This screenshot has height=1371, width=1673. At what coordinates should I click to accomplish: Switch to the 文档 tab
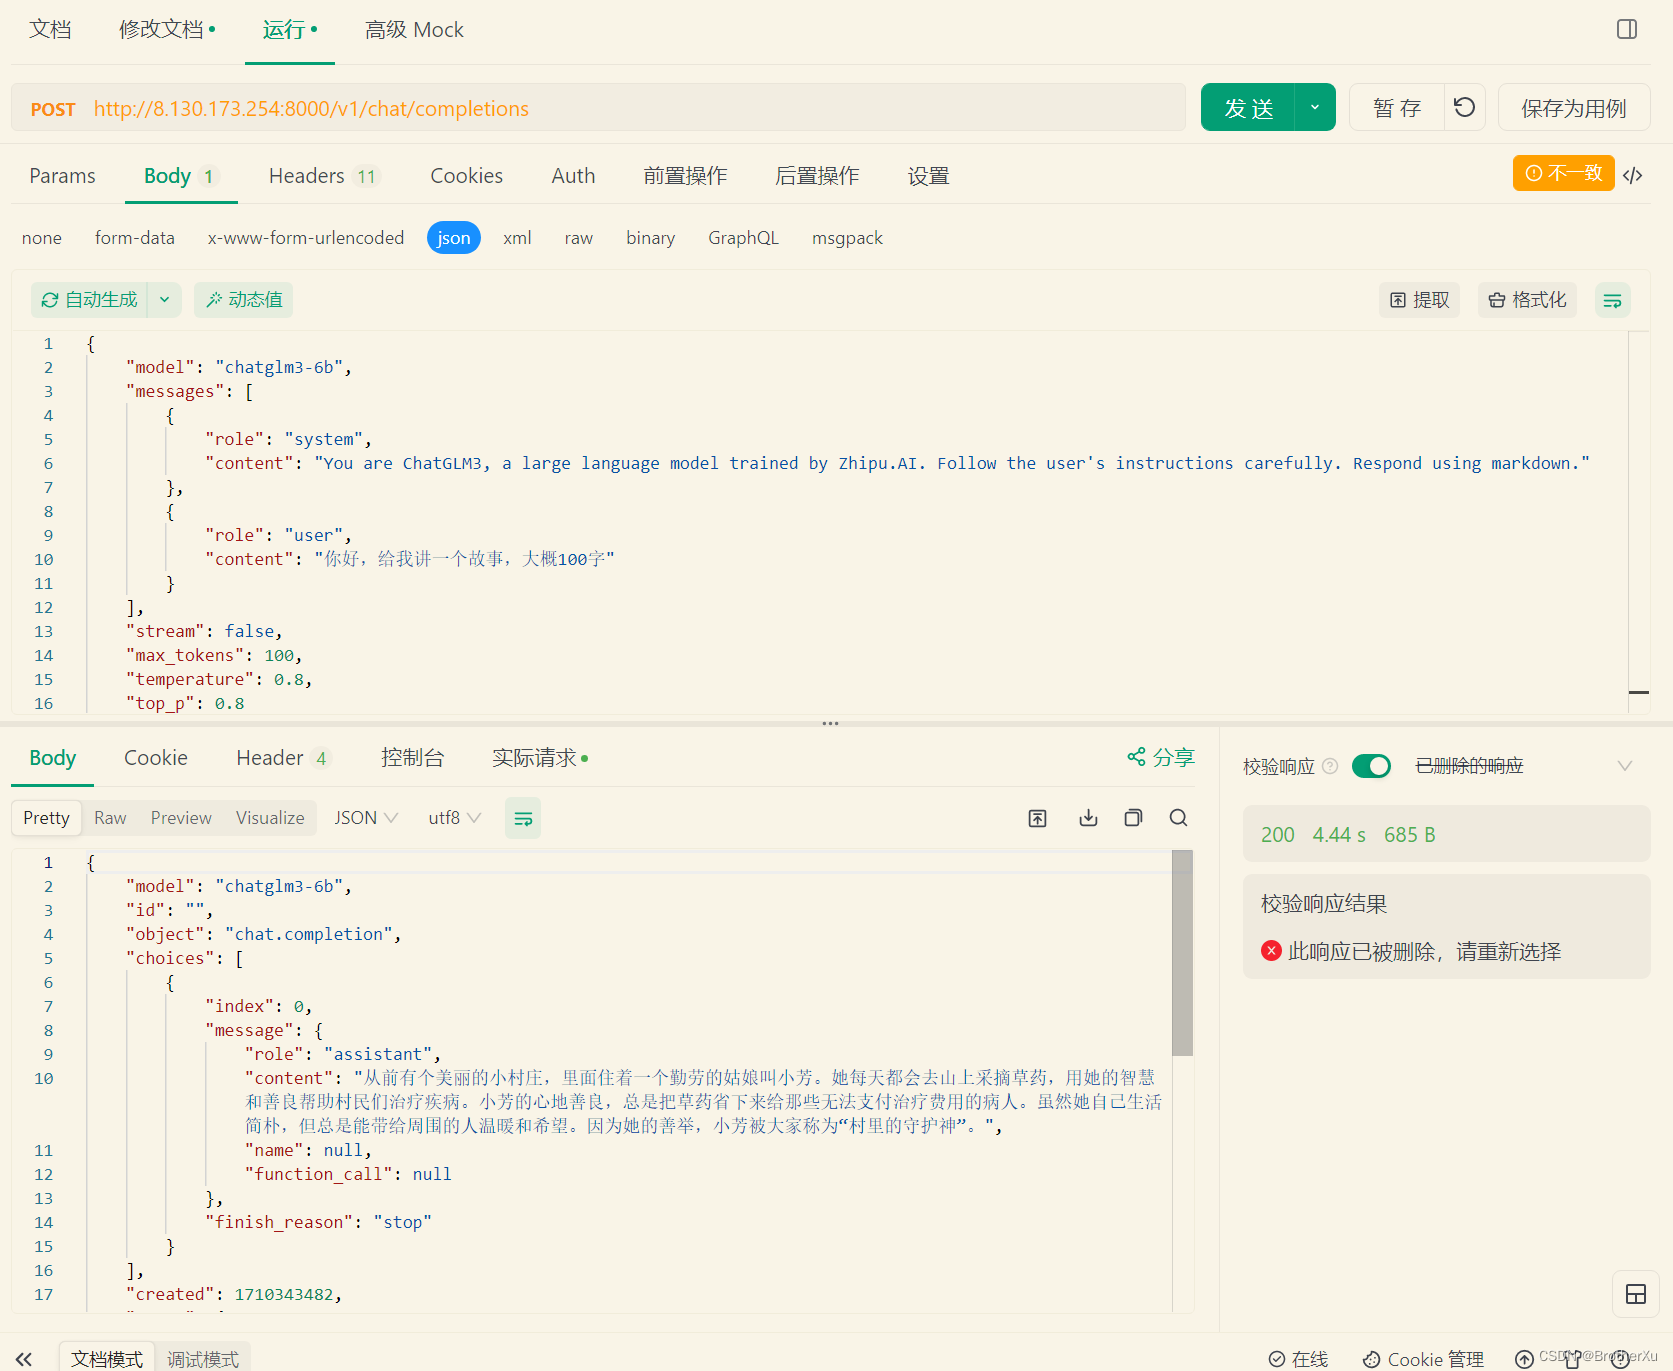click(50, 30)
